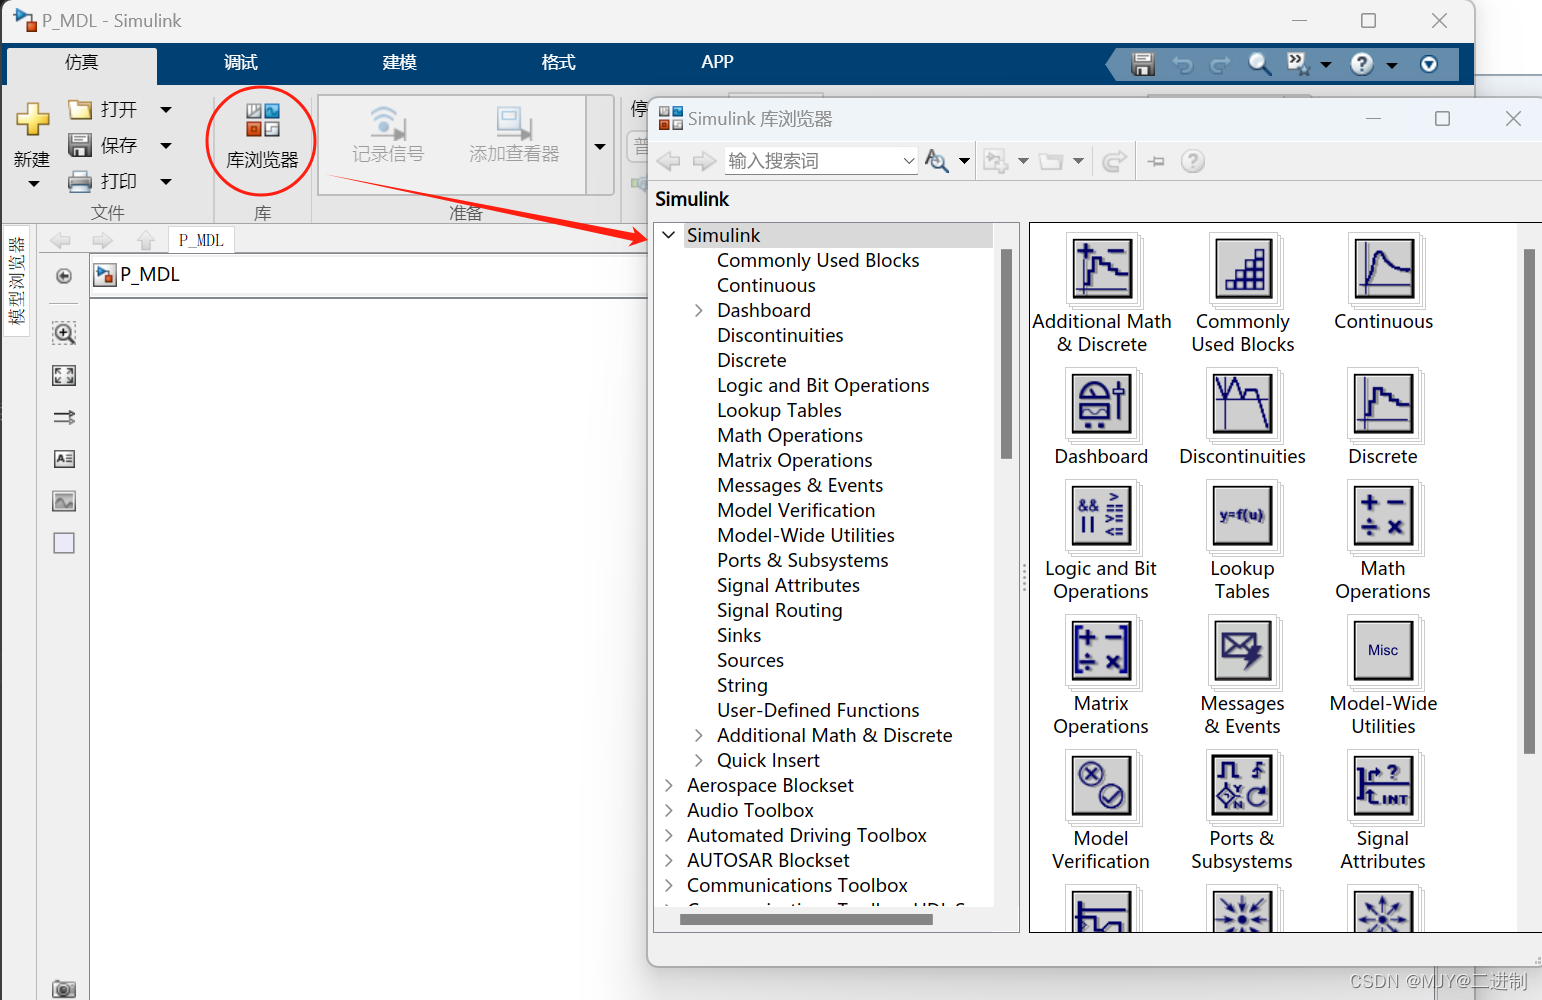Click the hide/show explorer bar arrow icon
Screen dimensions: 1542x1000
[64, 276]
